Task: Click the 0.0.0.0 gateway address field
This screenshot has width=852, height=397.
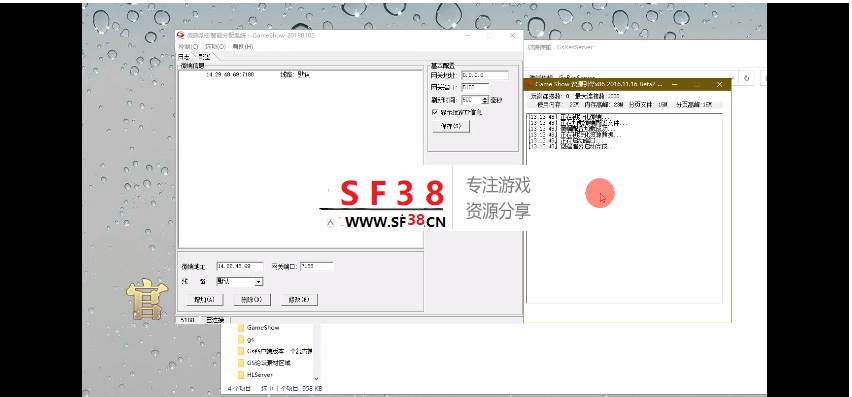Action: coord(484,75)
